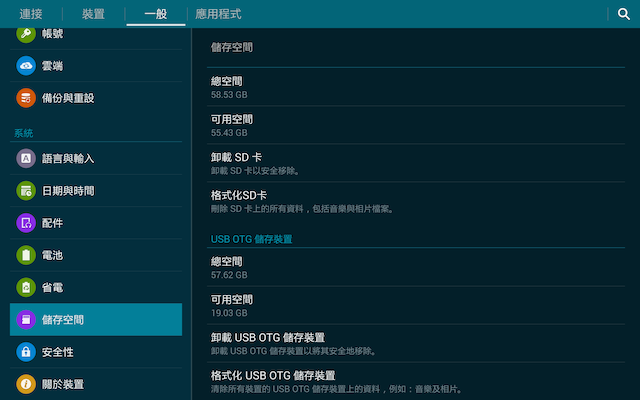Image resolution: width=640 pixels, height=400 pixels.
Task: Tap SD card 總空間 58.53 GB value
Action: (229, 95)
